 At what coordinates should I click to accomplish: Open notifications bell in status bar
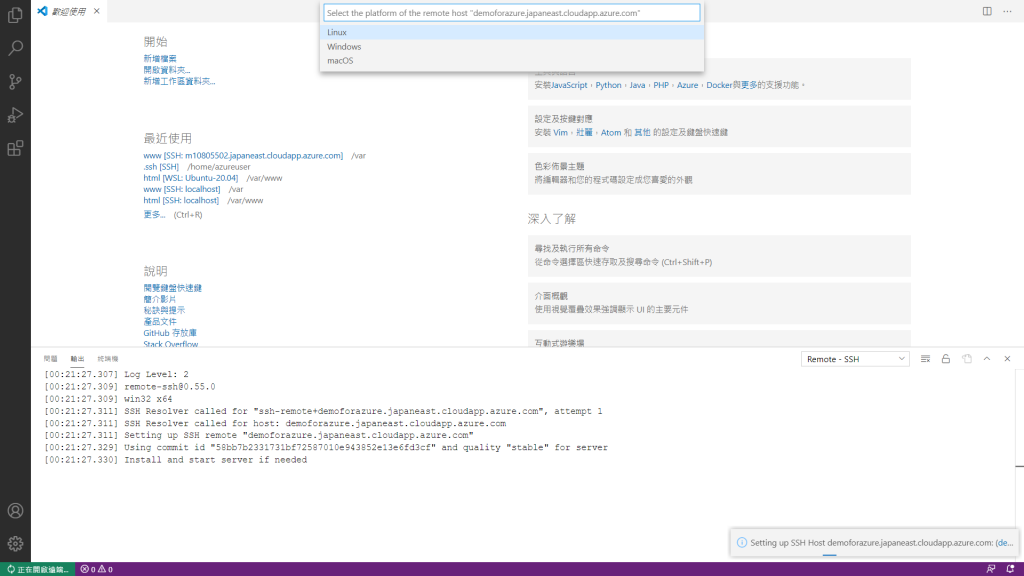coord(1010,569)
